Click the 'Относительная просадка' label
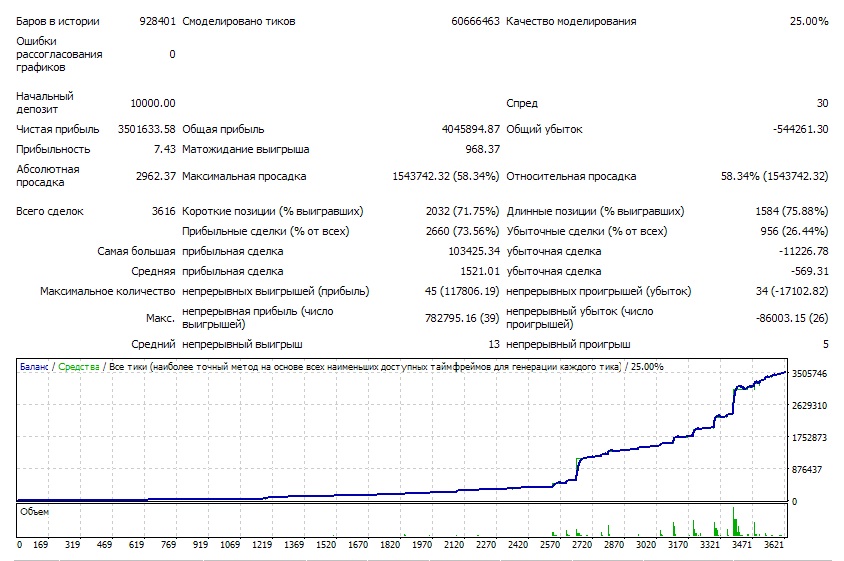Viewport: 844px width, 561px height. (x=571, y=176)
